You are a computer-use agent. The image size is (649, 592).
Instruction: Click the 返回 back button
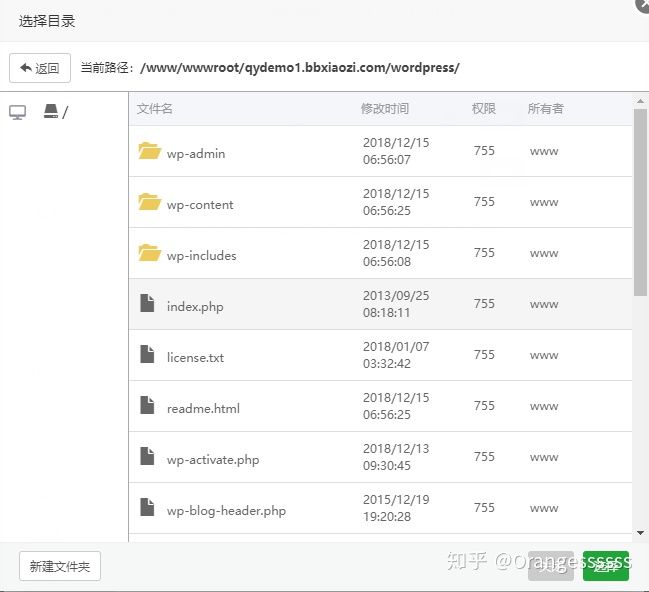[x=40, y=68]
